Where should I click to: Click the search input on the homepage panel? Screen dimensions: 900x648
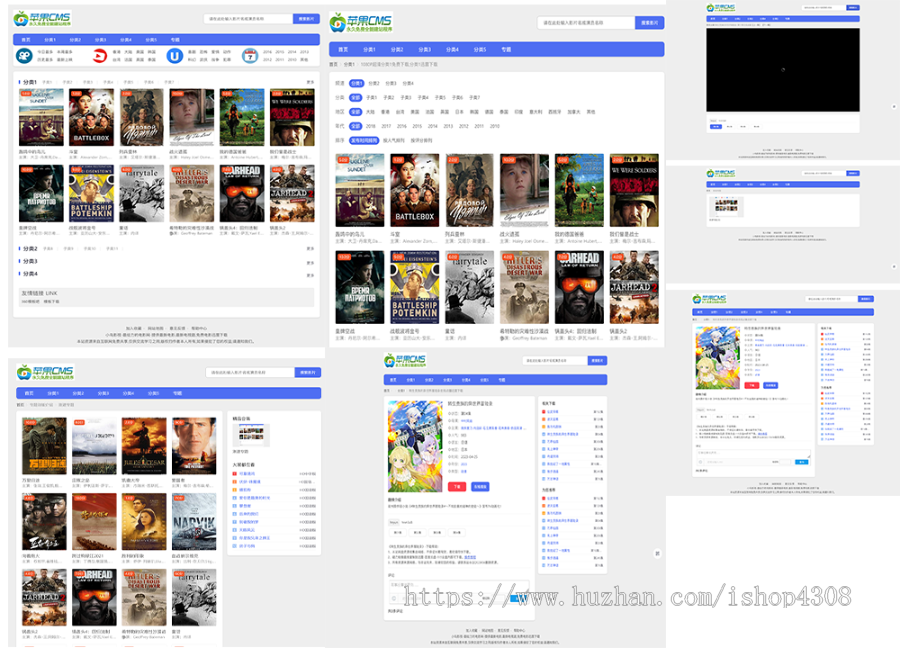pyautogui.click(x=248, y=19)
